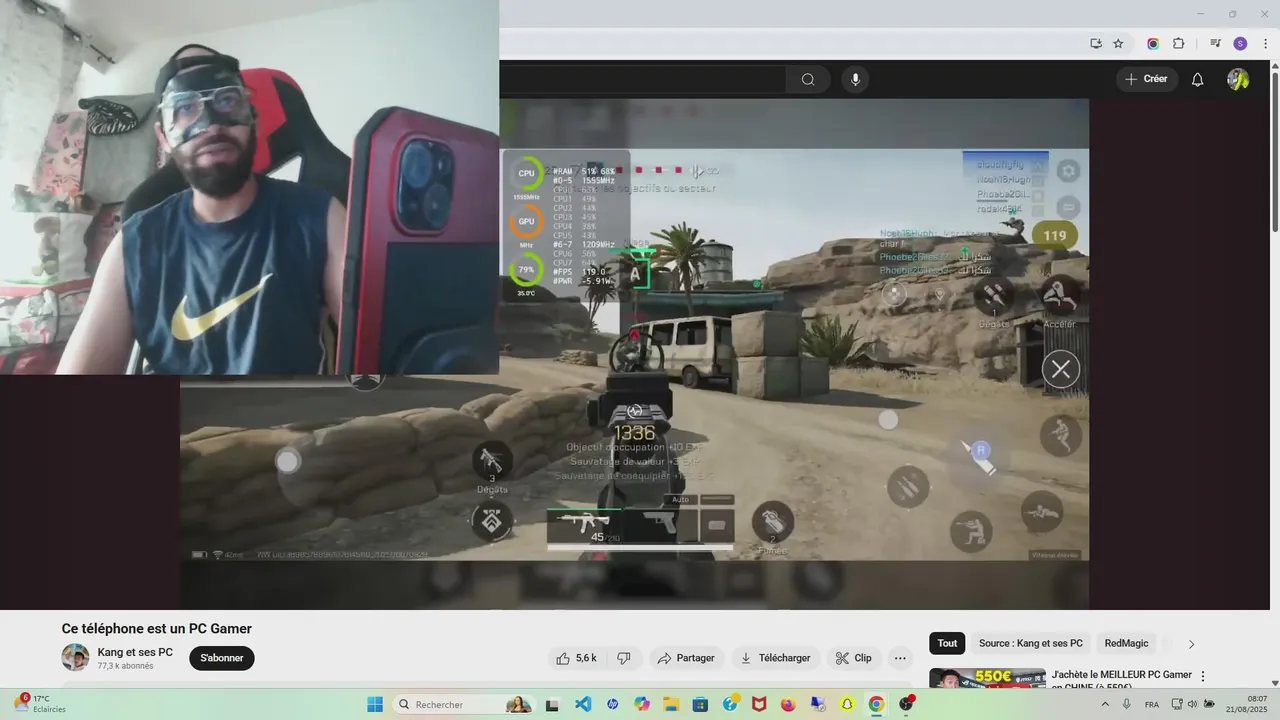The height and width of the screenshot is (720, 1280).
Task: Open Microsoft Store from taskbar
Action: tap(700, 704)
